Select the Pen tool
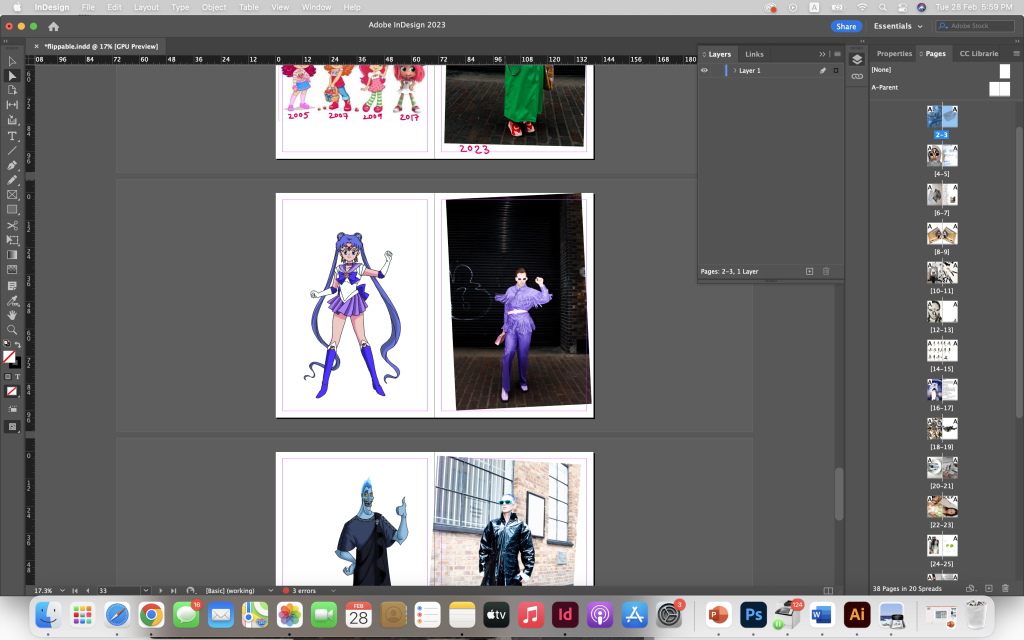The width and height of the screenshot is (1024, 640). click(x=12, y=166)
